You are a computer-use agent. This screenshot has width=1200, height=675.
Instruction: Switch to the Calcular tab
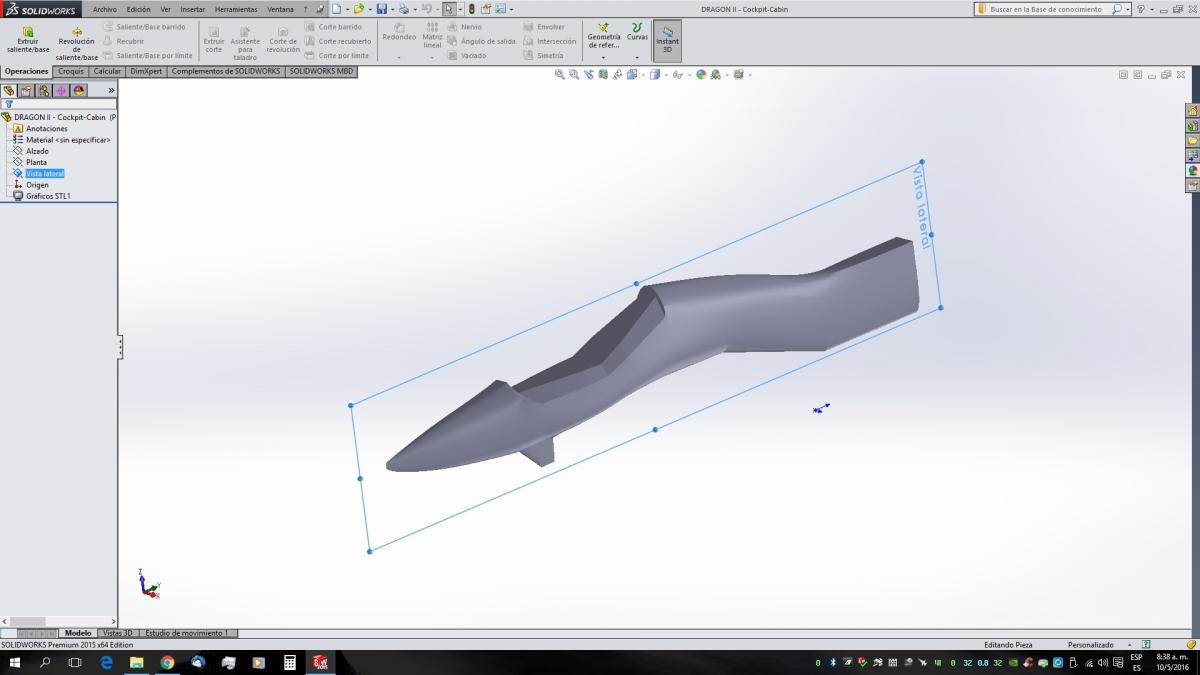(x=107, y=71)
